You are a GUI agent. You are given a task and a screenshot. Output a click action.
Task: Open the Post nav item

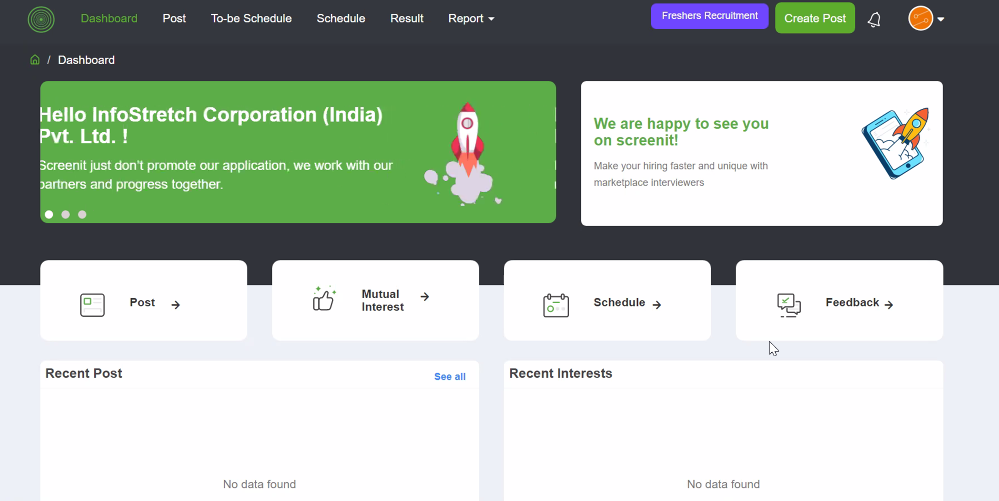point(174,18)
